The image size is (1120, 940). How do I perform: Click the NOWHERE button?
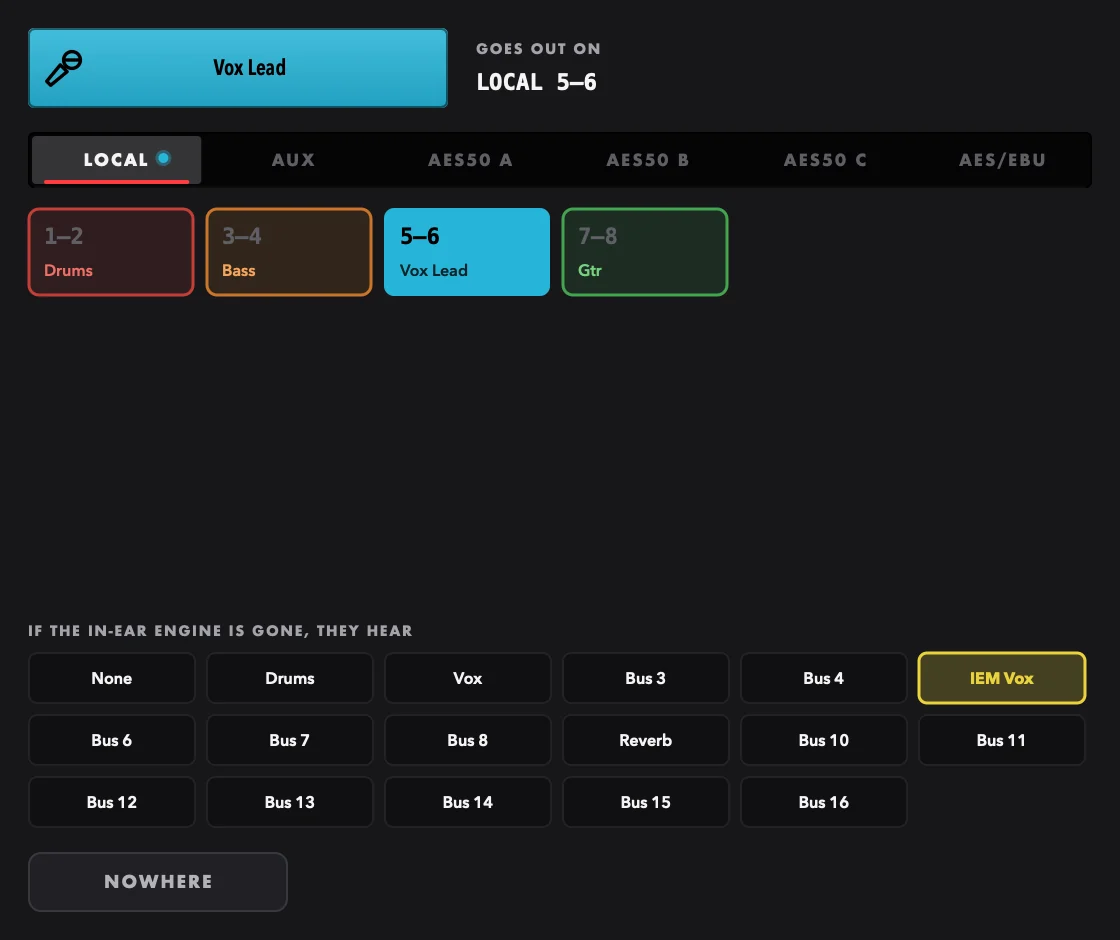pos(158,881)
